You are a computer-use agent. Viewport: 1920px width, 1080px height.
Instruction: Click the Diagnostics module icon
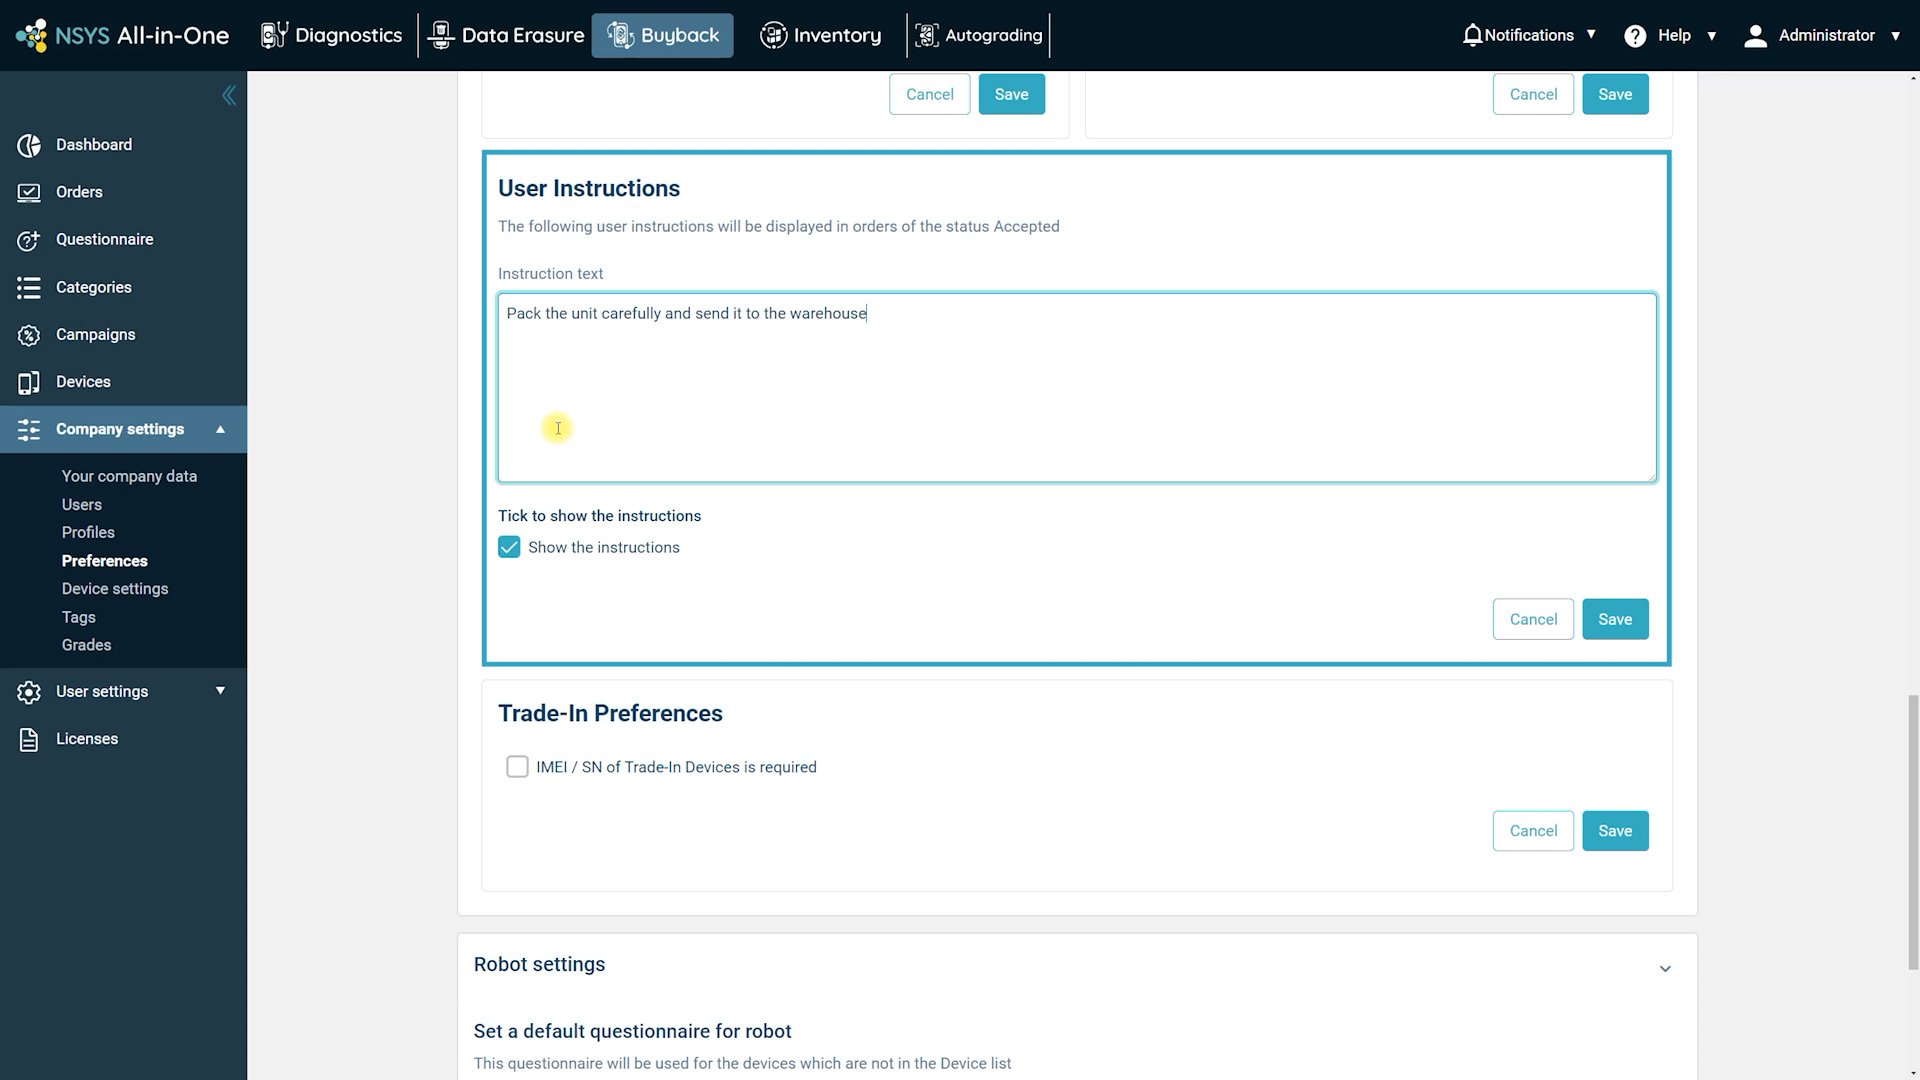click(x=274, y=35)
